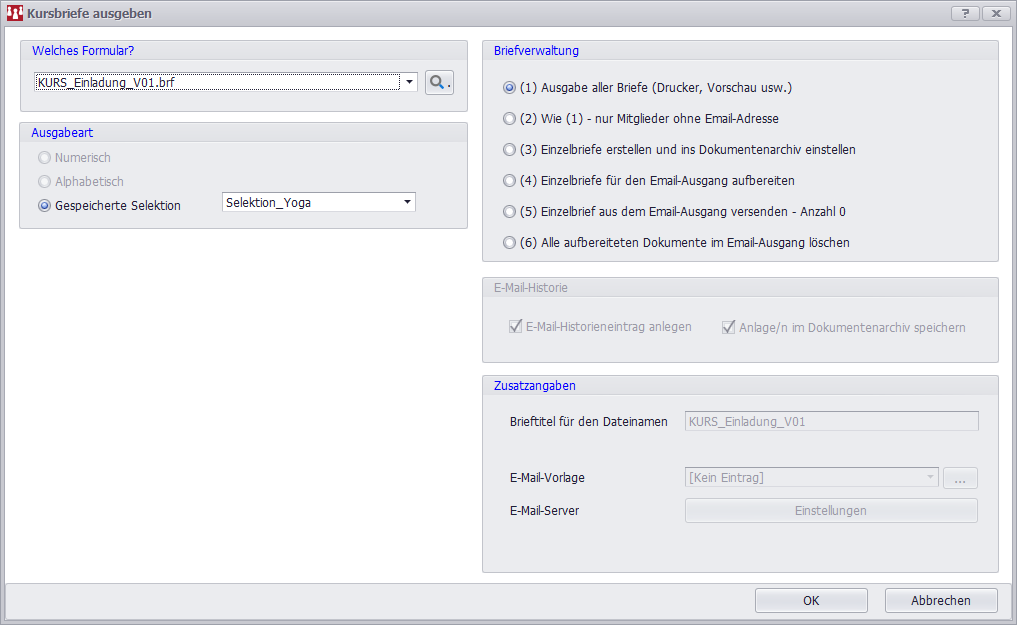Select (6) Alle aufbereiteten Dokumente löschen
This screenshot has width=1017, height=625.
509,243
